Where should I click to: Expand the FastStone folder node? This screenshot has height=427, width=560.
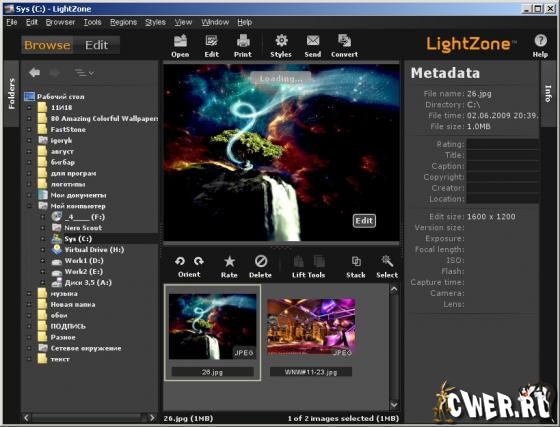(x=29, y=130)
